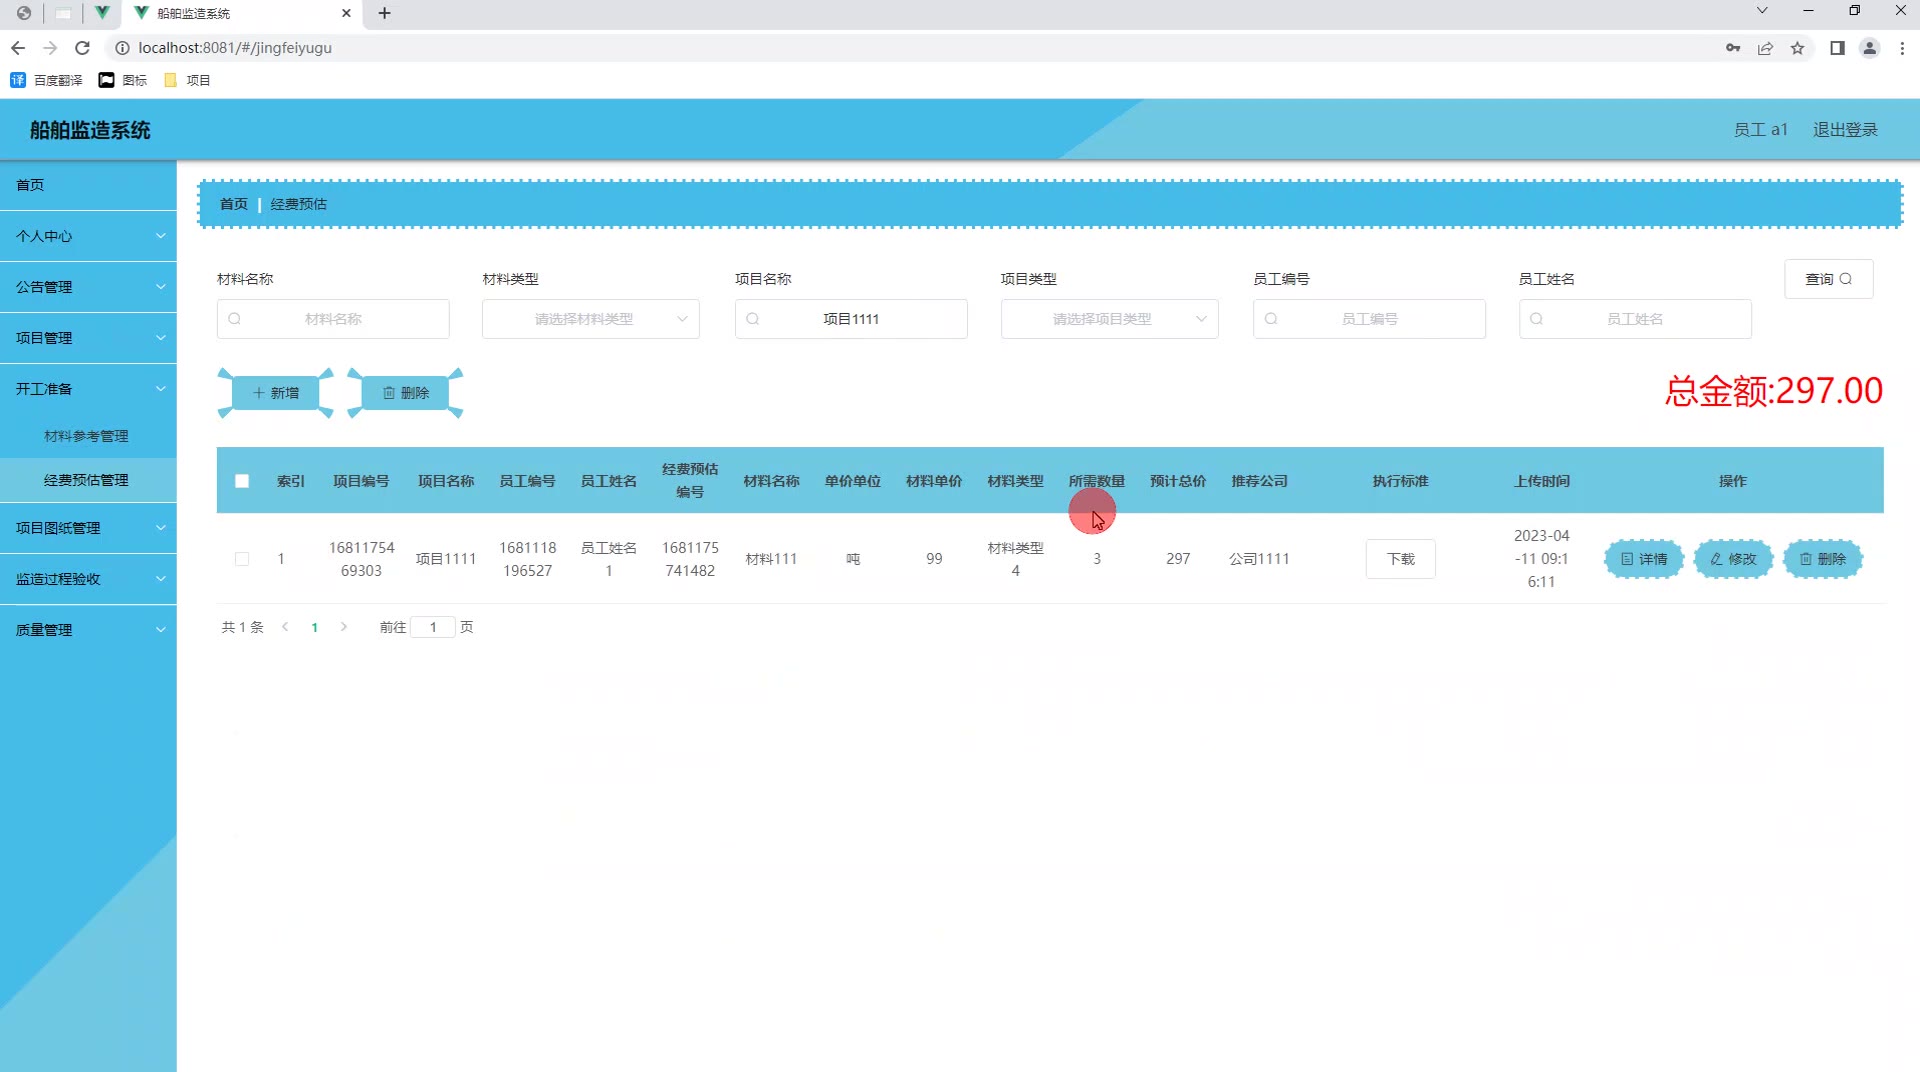The width and height of the screenshot is (1920, 1072).
Task: Open browser side panel icon
Action: point(1837,48)
